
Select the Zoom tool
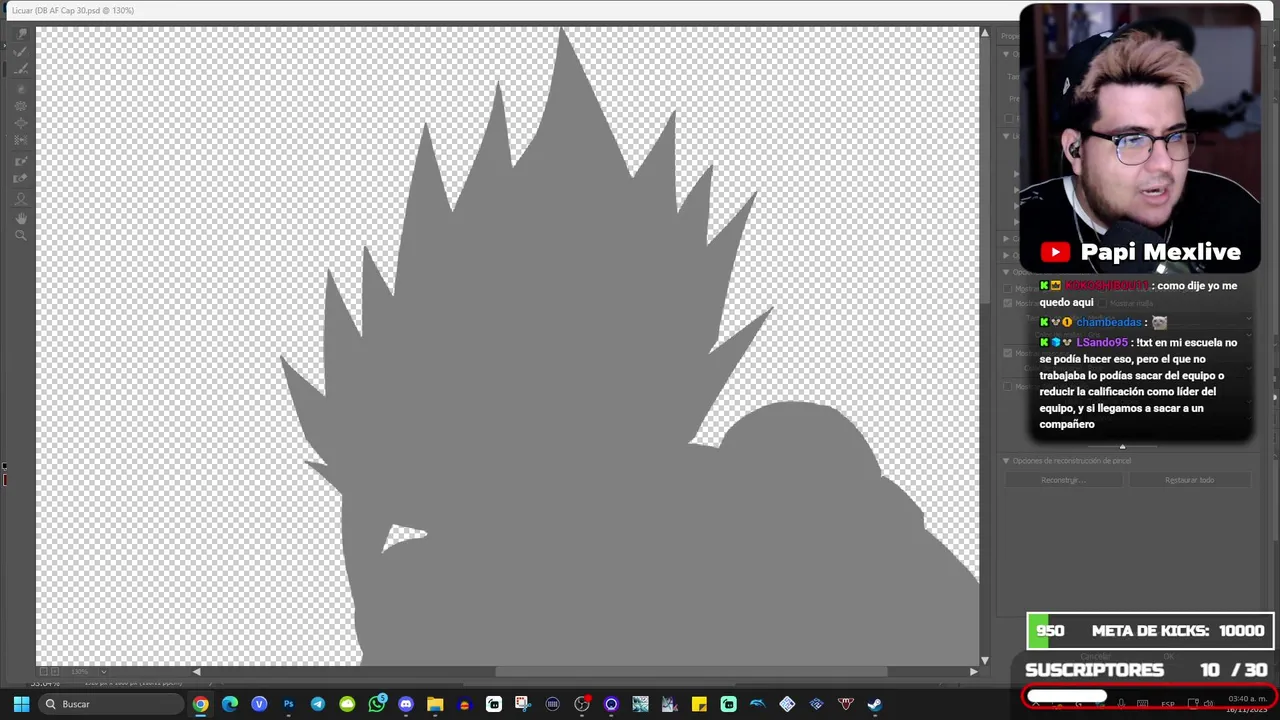pos(21,236)
